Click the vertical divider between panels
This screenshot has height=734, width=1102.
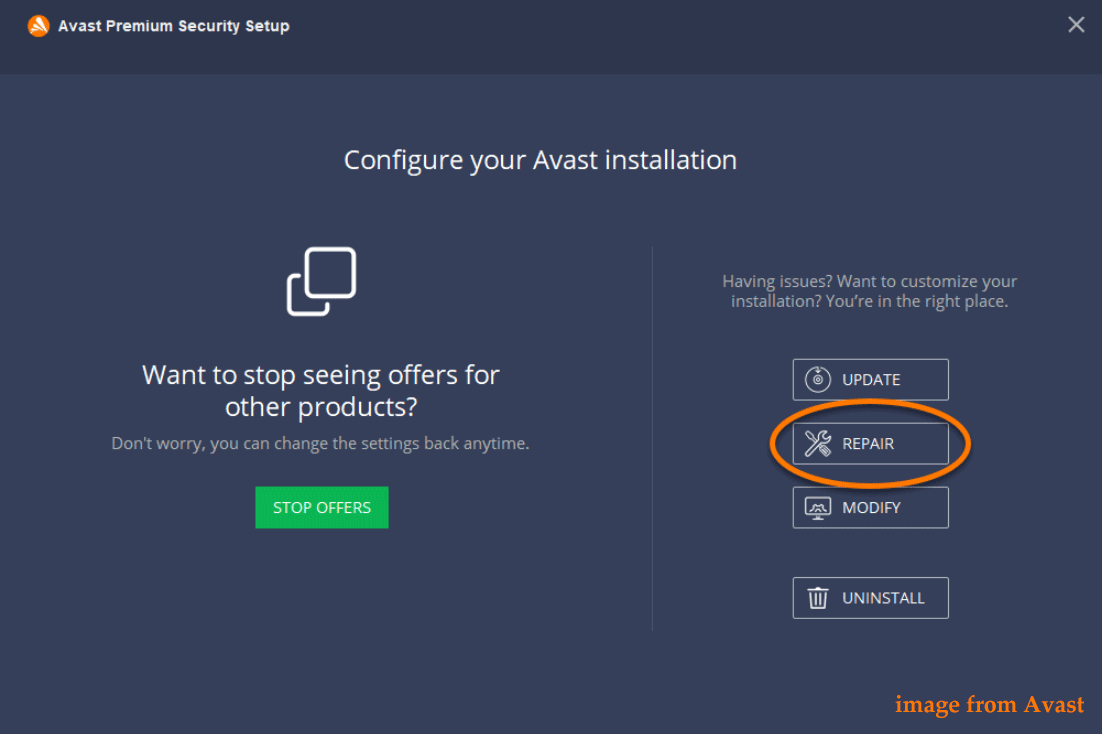[x=652, y=438]
